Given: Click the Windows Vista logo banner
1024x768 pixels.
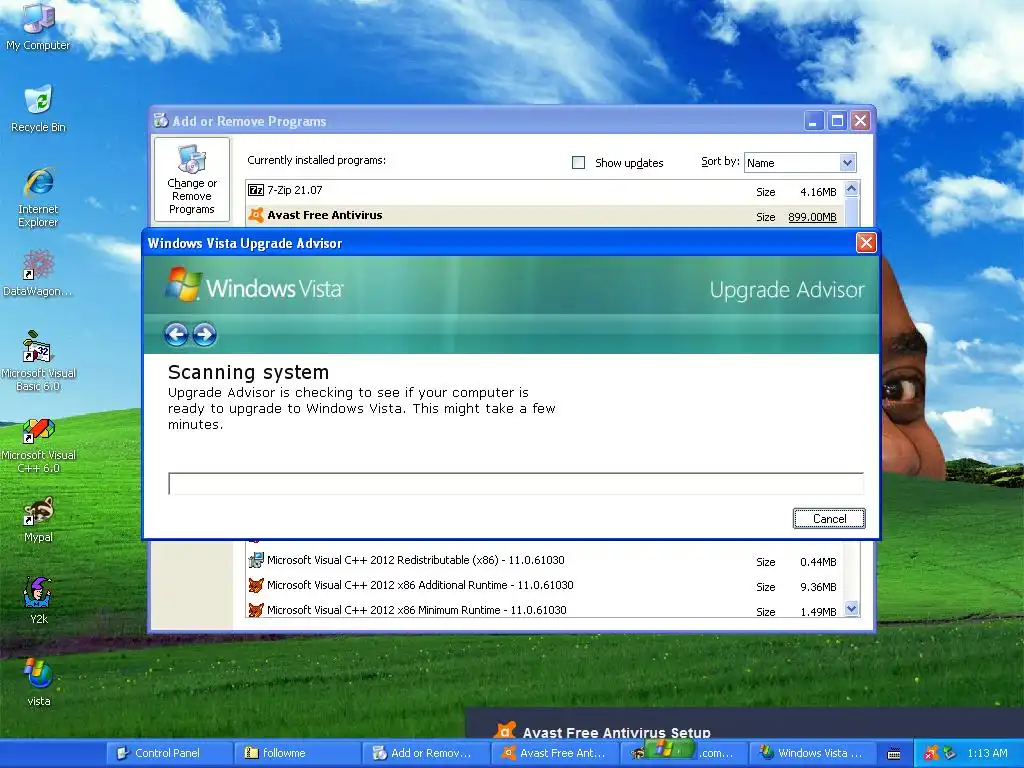Looking at the screenshot, I should [x=253, y=285].
